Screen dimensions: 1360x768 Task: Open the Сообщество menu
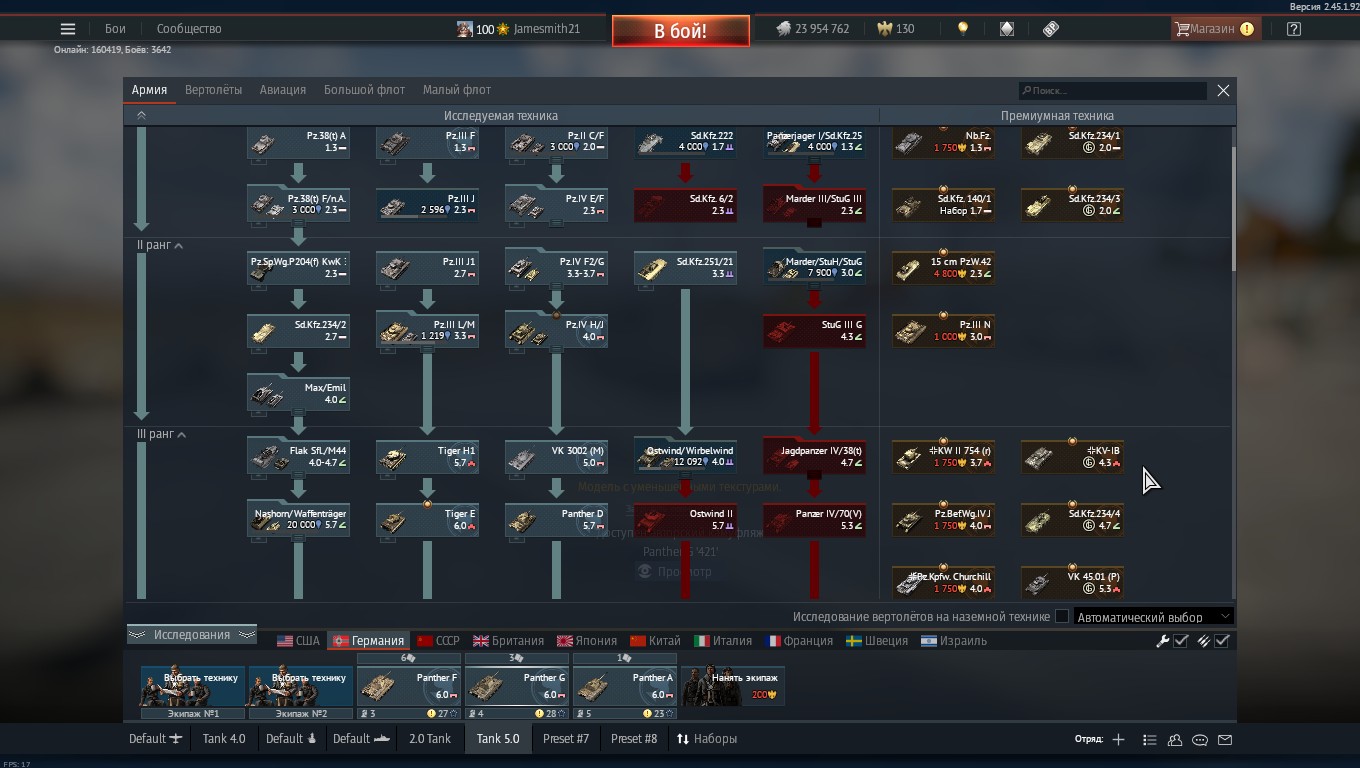[189, 29]
